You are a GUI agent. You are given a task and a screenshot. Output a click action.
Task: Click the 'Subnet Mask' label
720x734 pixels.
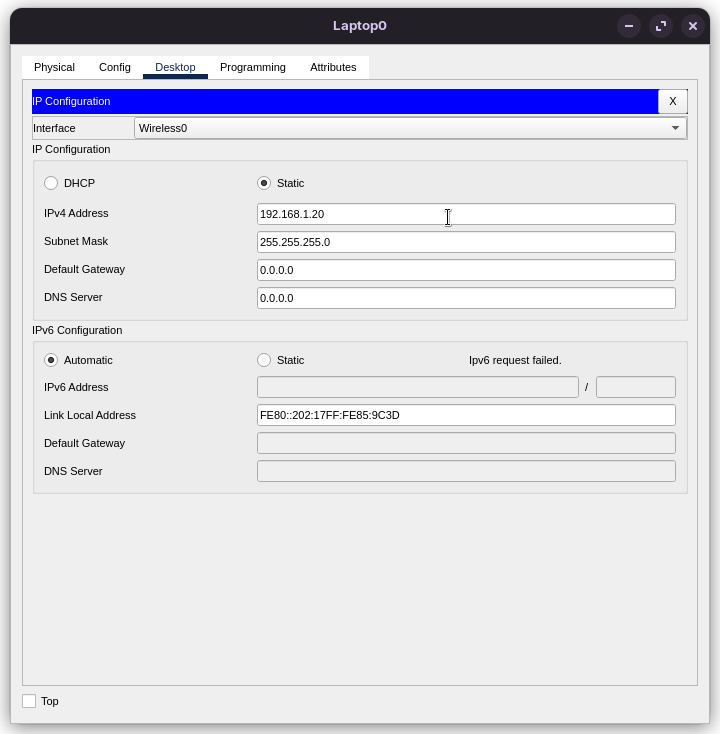click(76, 242)
